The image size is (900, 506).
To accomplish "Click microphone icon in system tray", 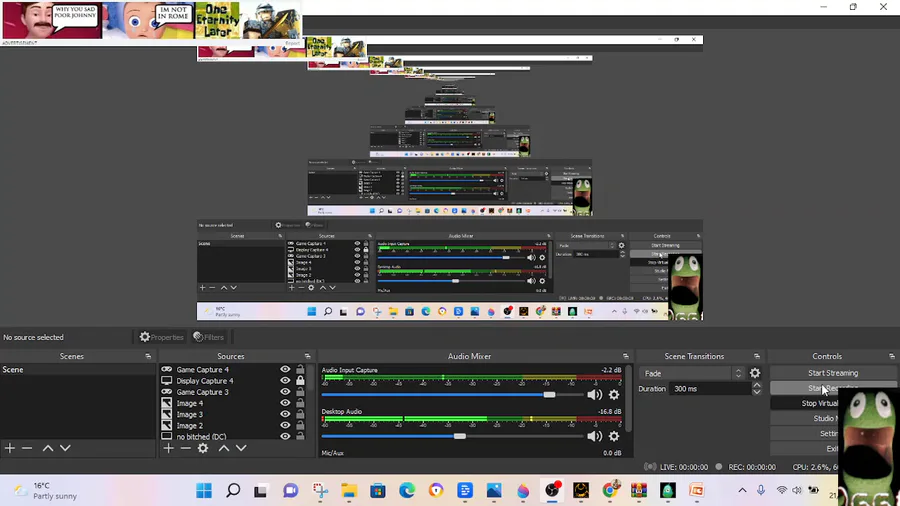I will pos(761,491).
